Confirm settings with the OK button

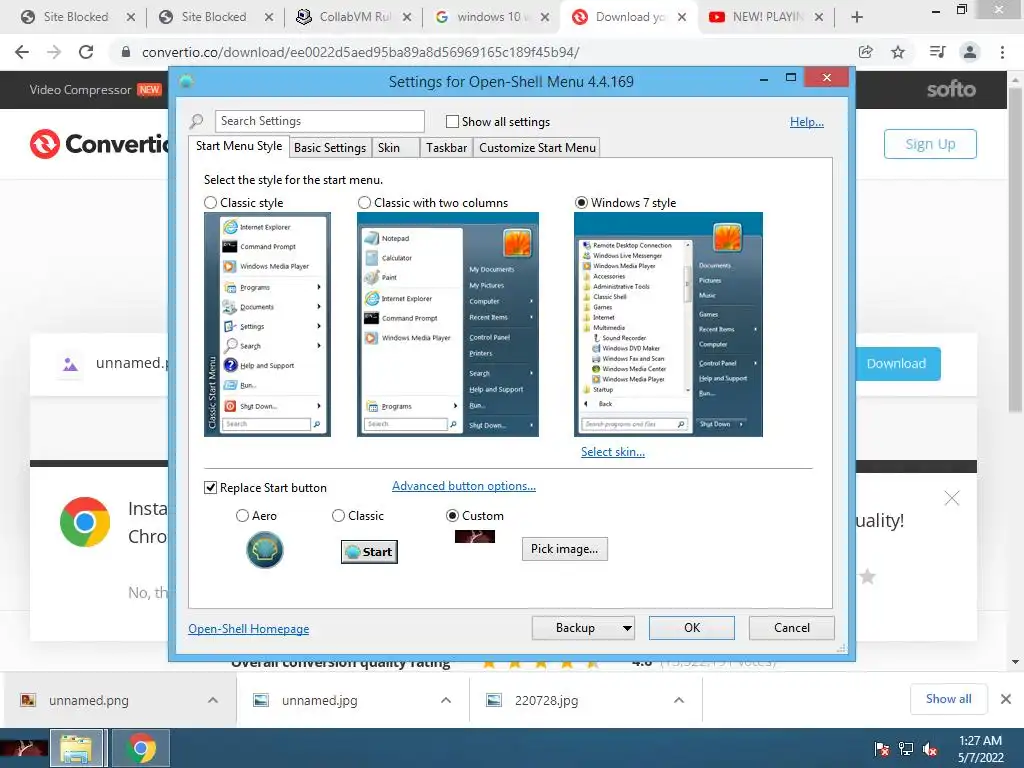692,628
